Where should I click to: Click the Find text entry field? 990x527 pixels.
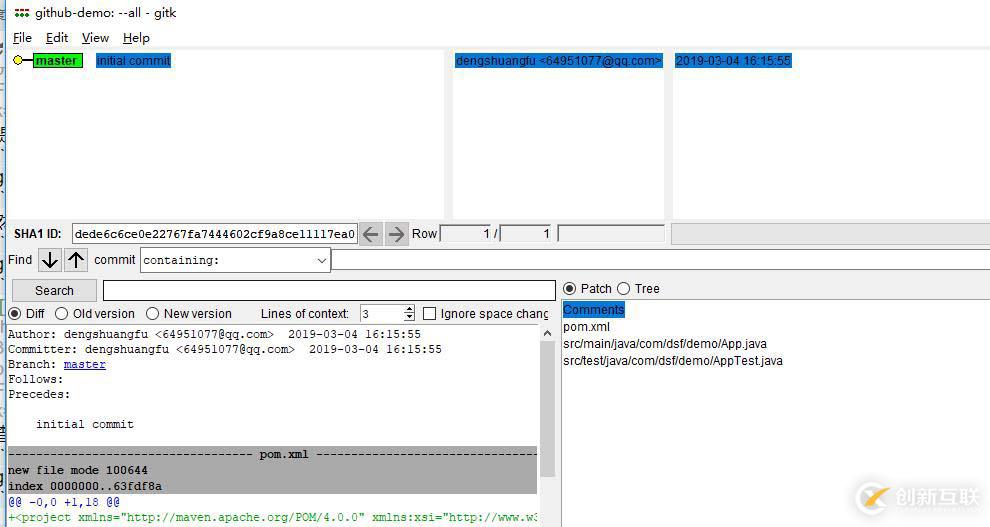pos(660,260)
